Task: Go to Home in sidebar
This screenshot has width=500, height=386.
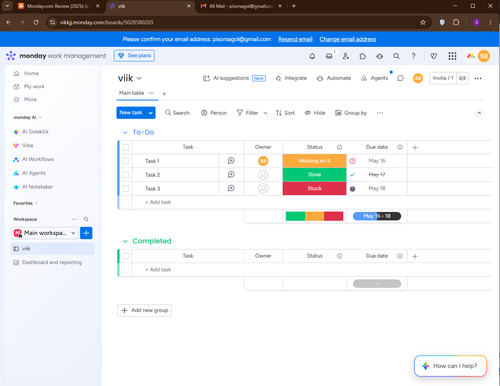Action: click(x=31, y=73)
